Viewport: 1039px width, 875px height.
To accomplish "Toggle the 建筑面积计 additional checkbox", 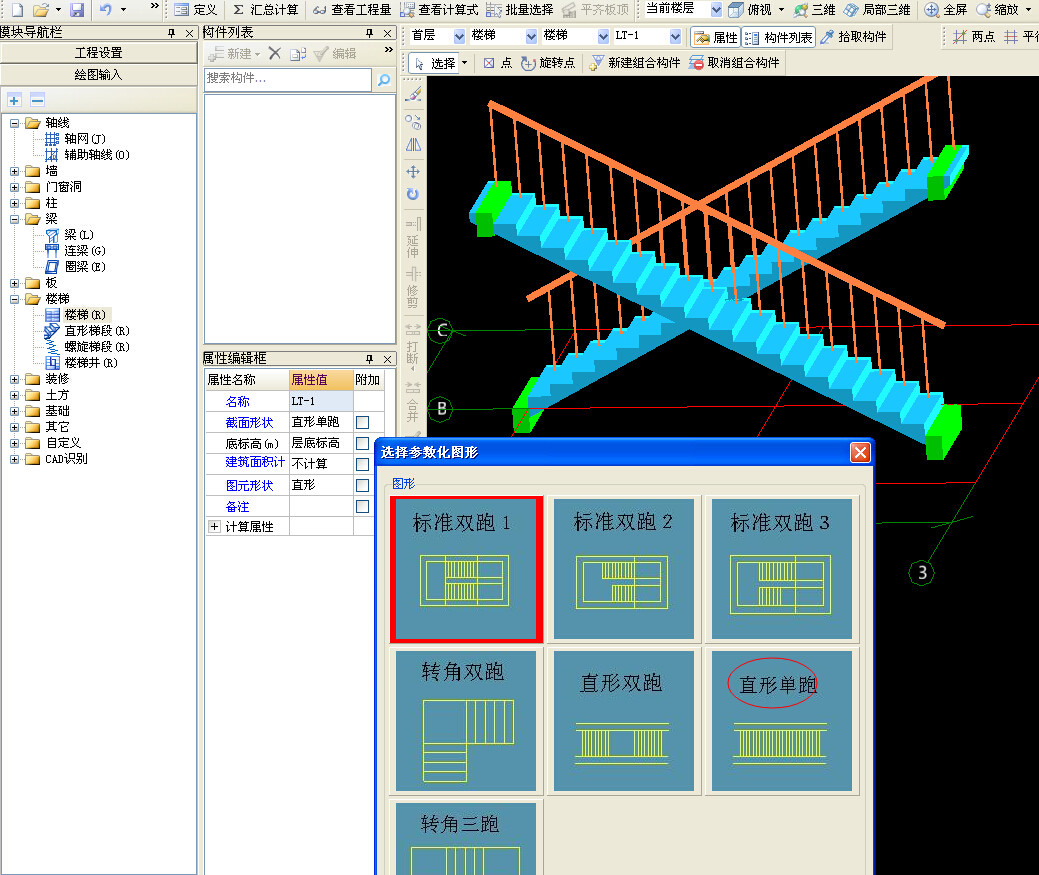I will pos(362,464).
